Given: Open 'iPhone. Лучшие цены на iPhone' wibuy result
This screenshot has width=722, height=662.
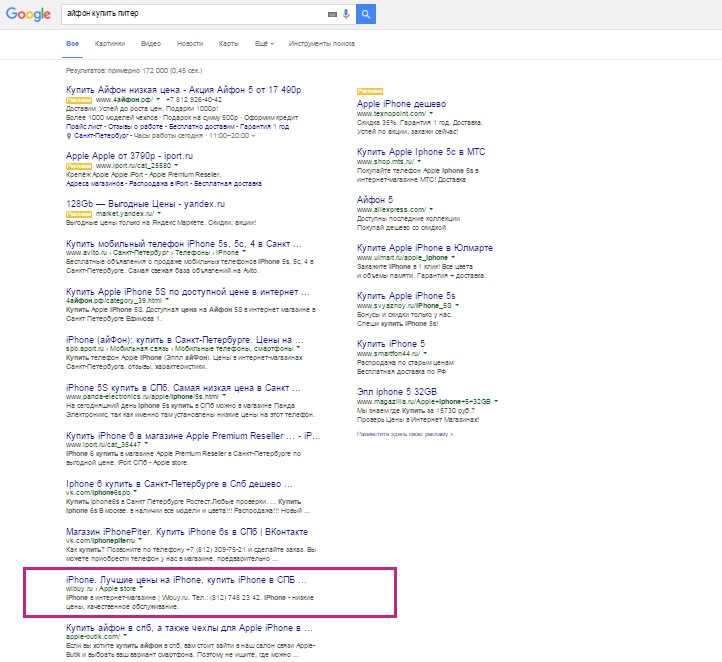Looking at the screenshot, I should click(186, 580).
